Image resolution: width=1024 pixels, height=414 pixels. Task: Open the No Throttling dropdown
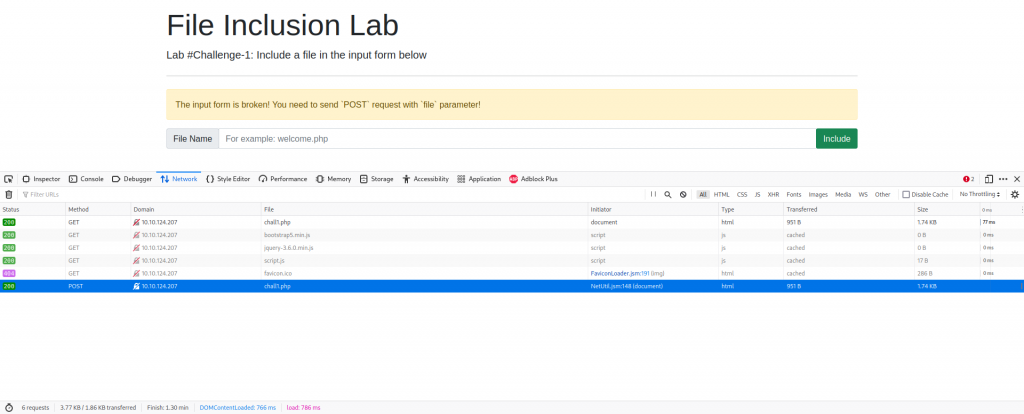click(x=980, y=194)
